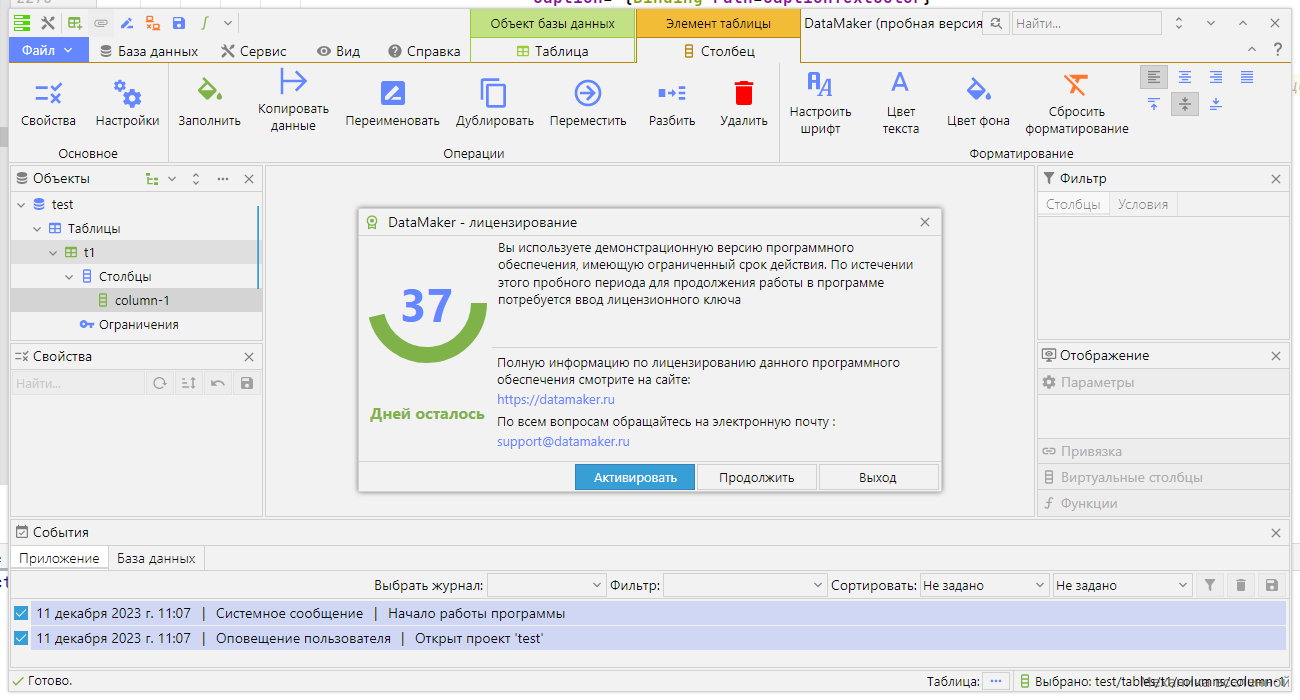1300x700 pixels.
Task: Click Копировать данные arrow icon
Action: 293,81
